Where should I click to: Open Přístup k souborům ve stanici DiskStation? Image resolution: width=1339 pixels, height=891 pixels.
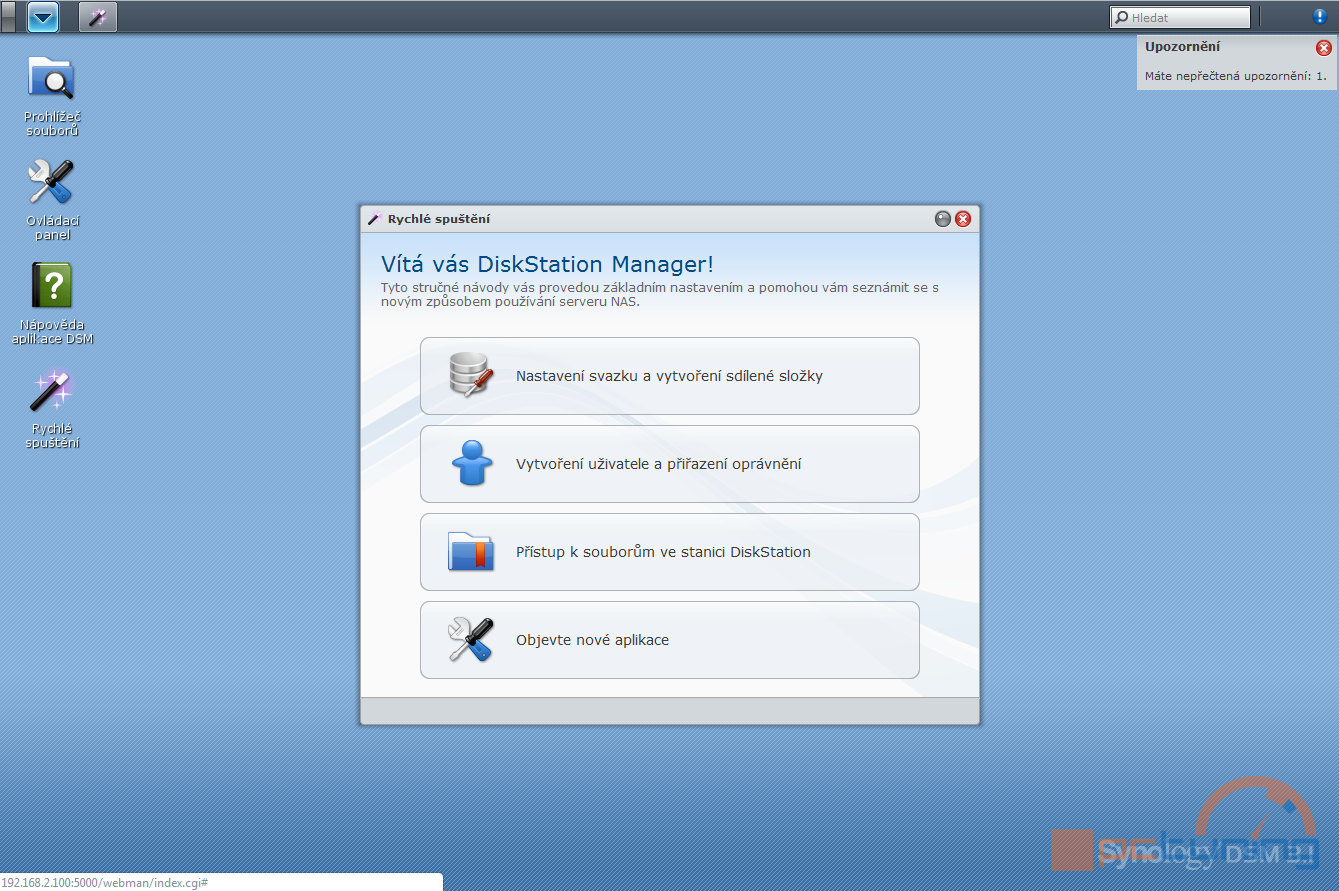point(670,552)
